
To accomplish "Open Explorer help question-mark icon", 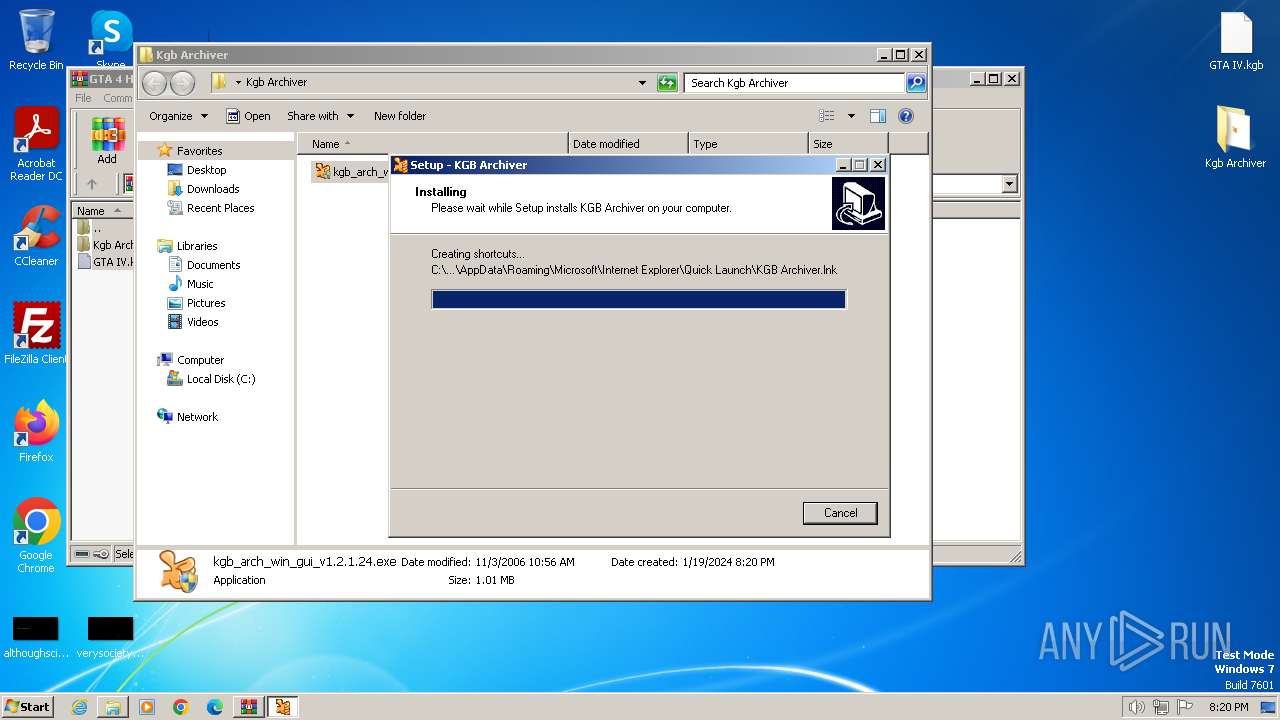I will point(906,116).
